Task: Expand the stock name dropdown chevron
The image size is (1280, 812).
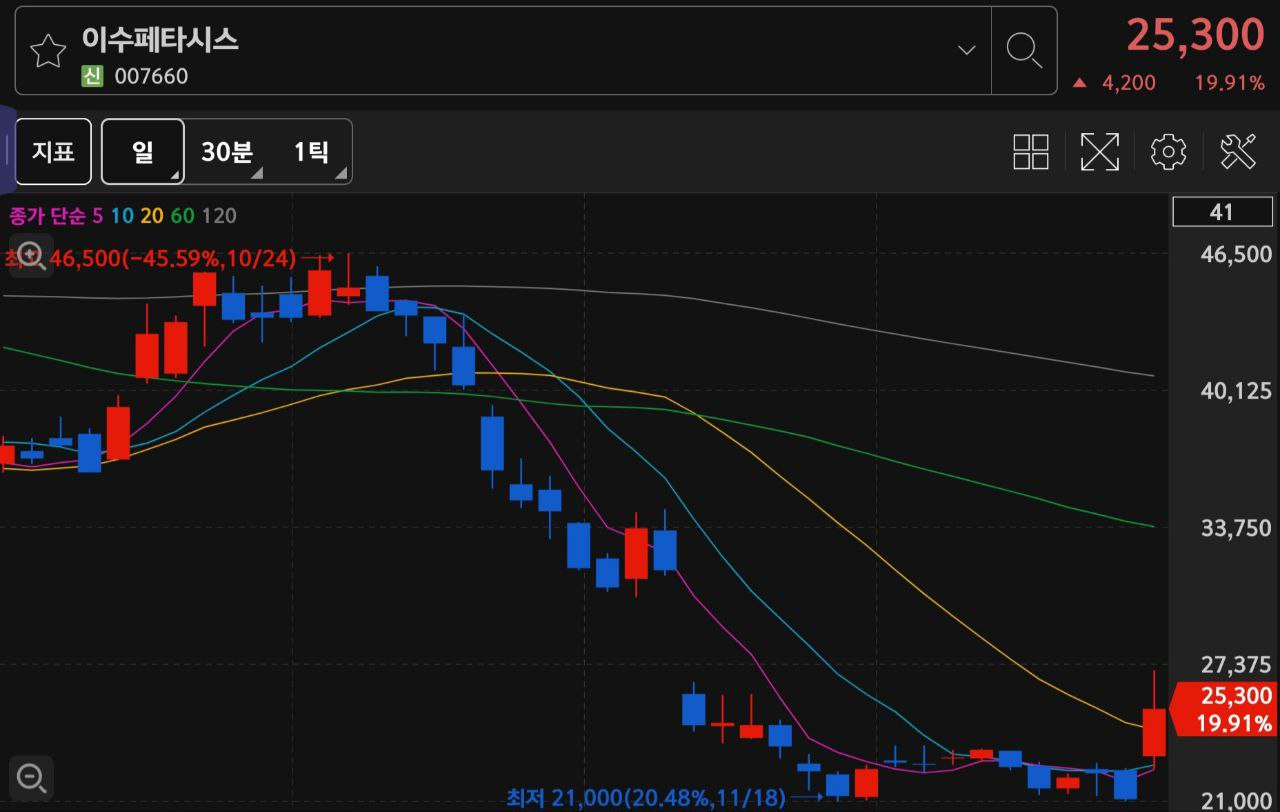Action: pyautogui.click(x=966, y=49)
